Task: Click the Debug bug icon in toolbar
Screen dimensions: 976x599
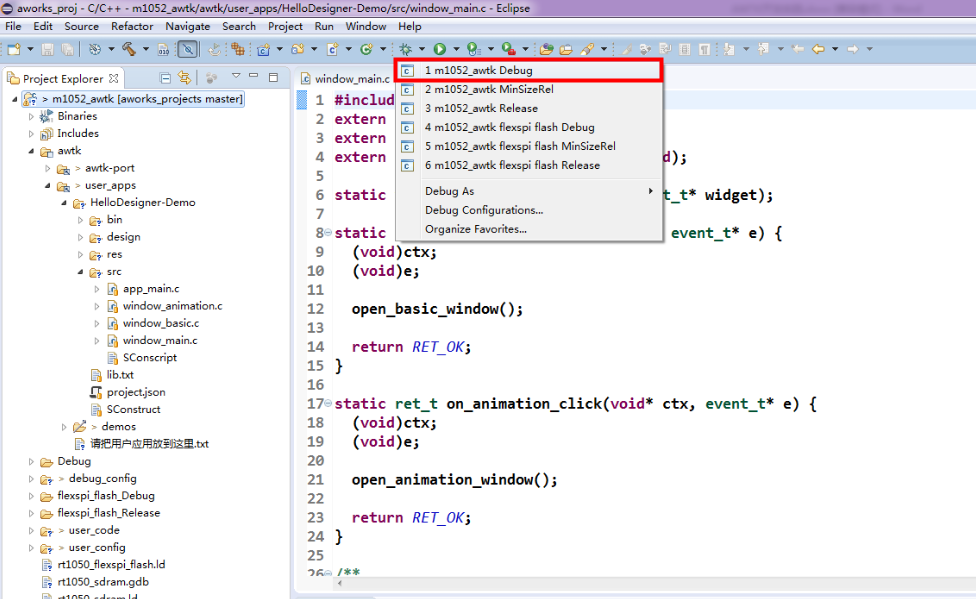Action: tap(405, 48)
